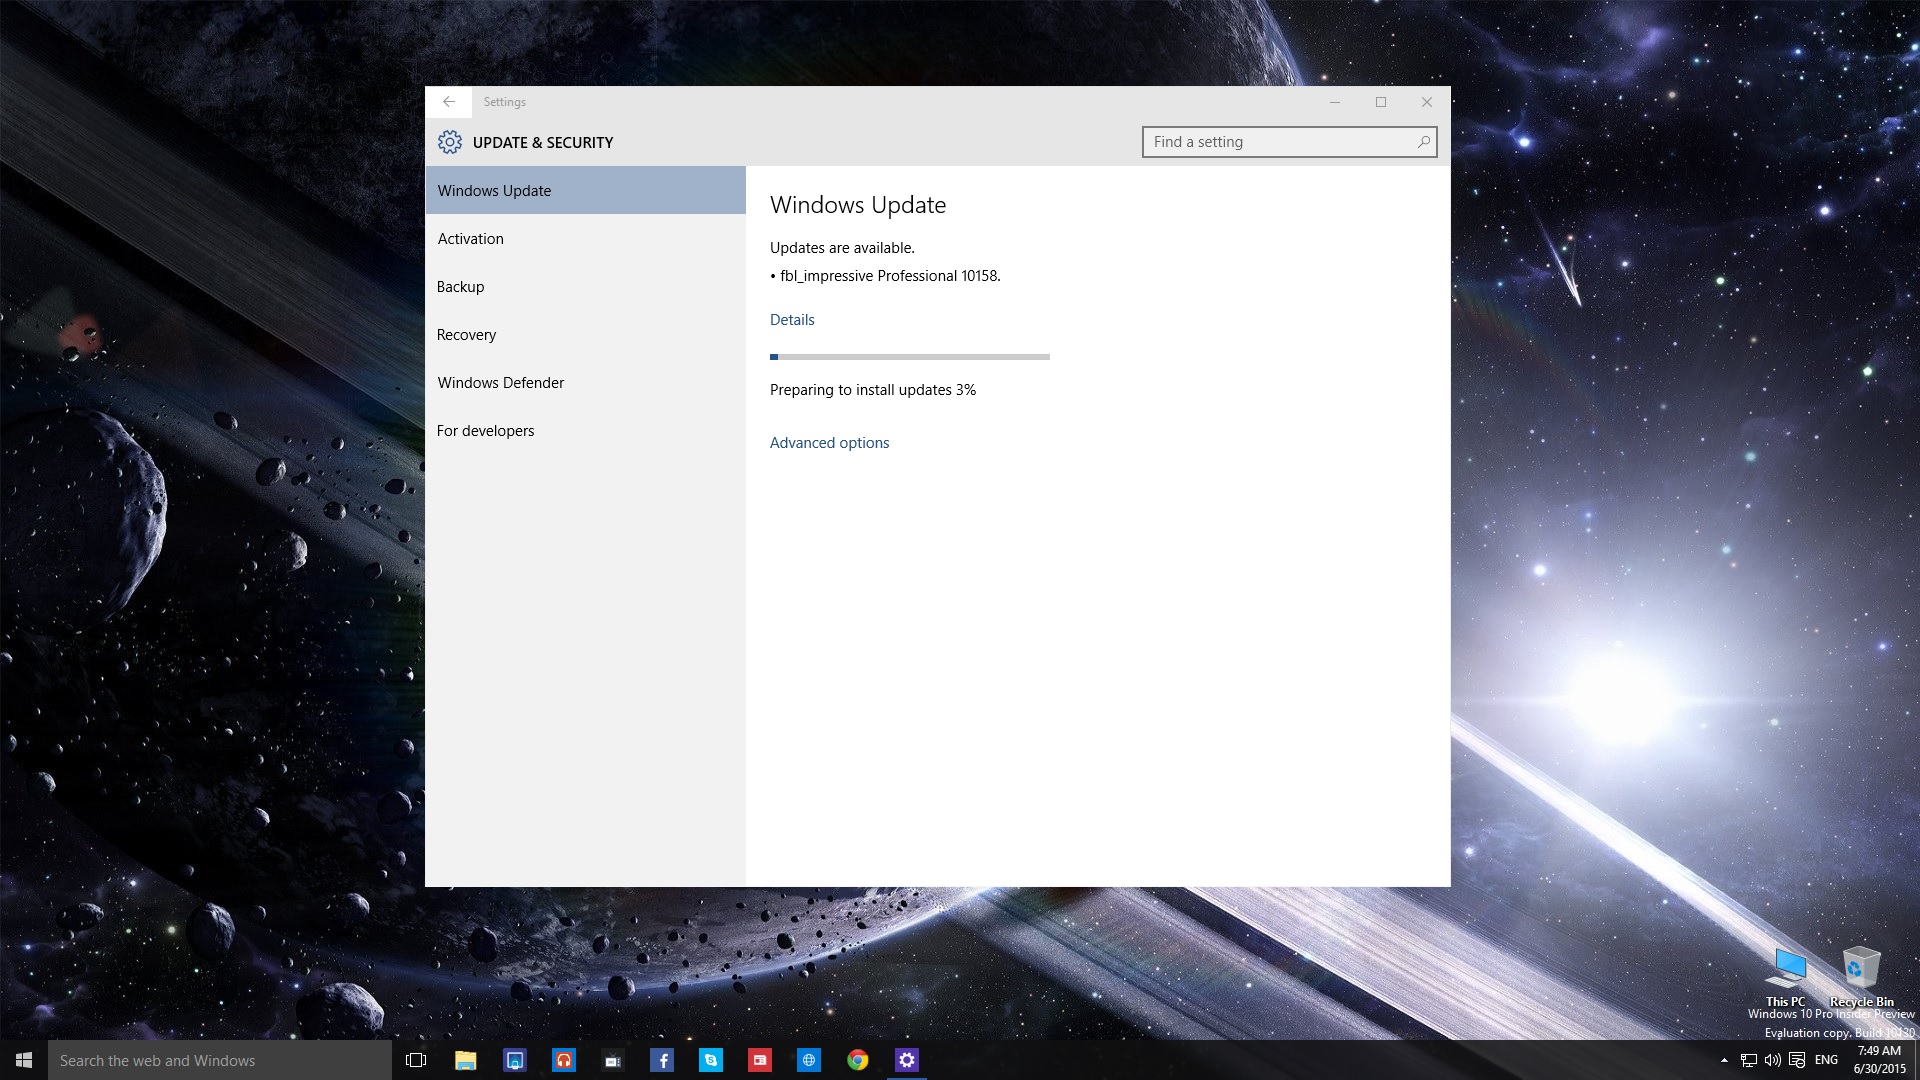
Task: Select the This PC desktop icon
Action: click(x=1786, y=977)
